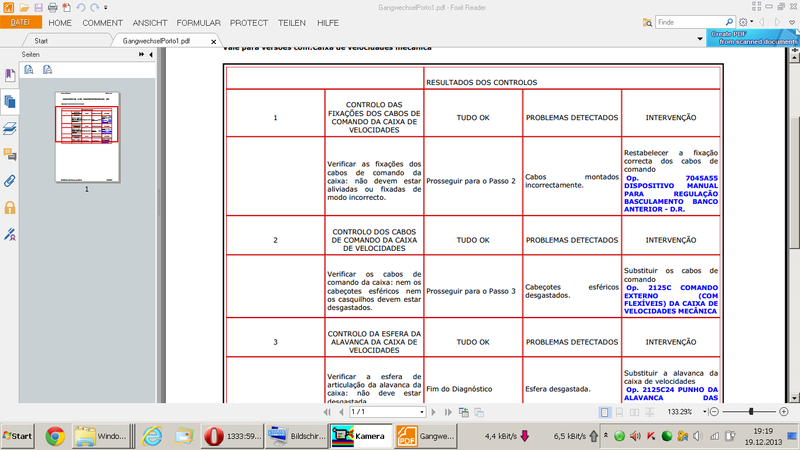Screen dimensions: 800x450
Task: Click Create PDF from scanned documents banner
Action: [754, 37]
